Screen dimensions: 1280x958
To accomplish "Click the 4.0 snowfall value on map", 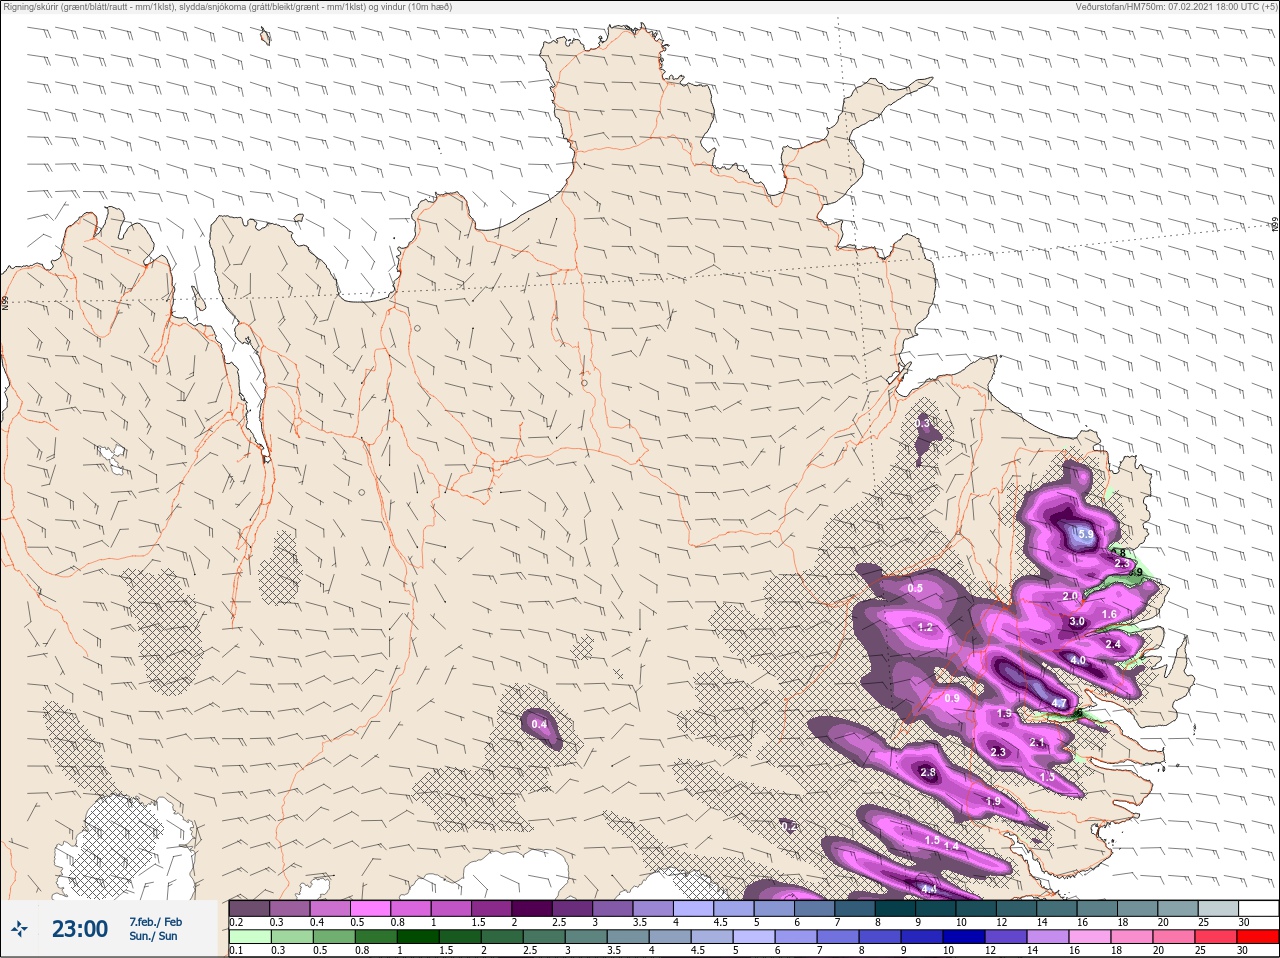I will [x=1078, y=660].
